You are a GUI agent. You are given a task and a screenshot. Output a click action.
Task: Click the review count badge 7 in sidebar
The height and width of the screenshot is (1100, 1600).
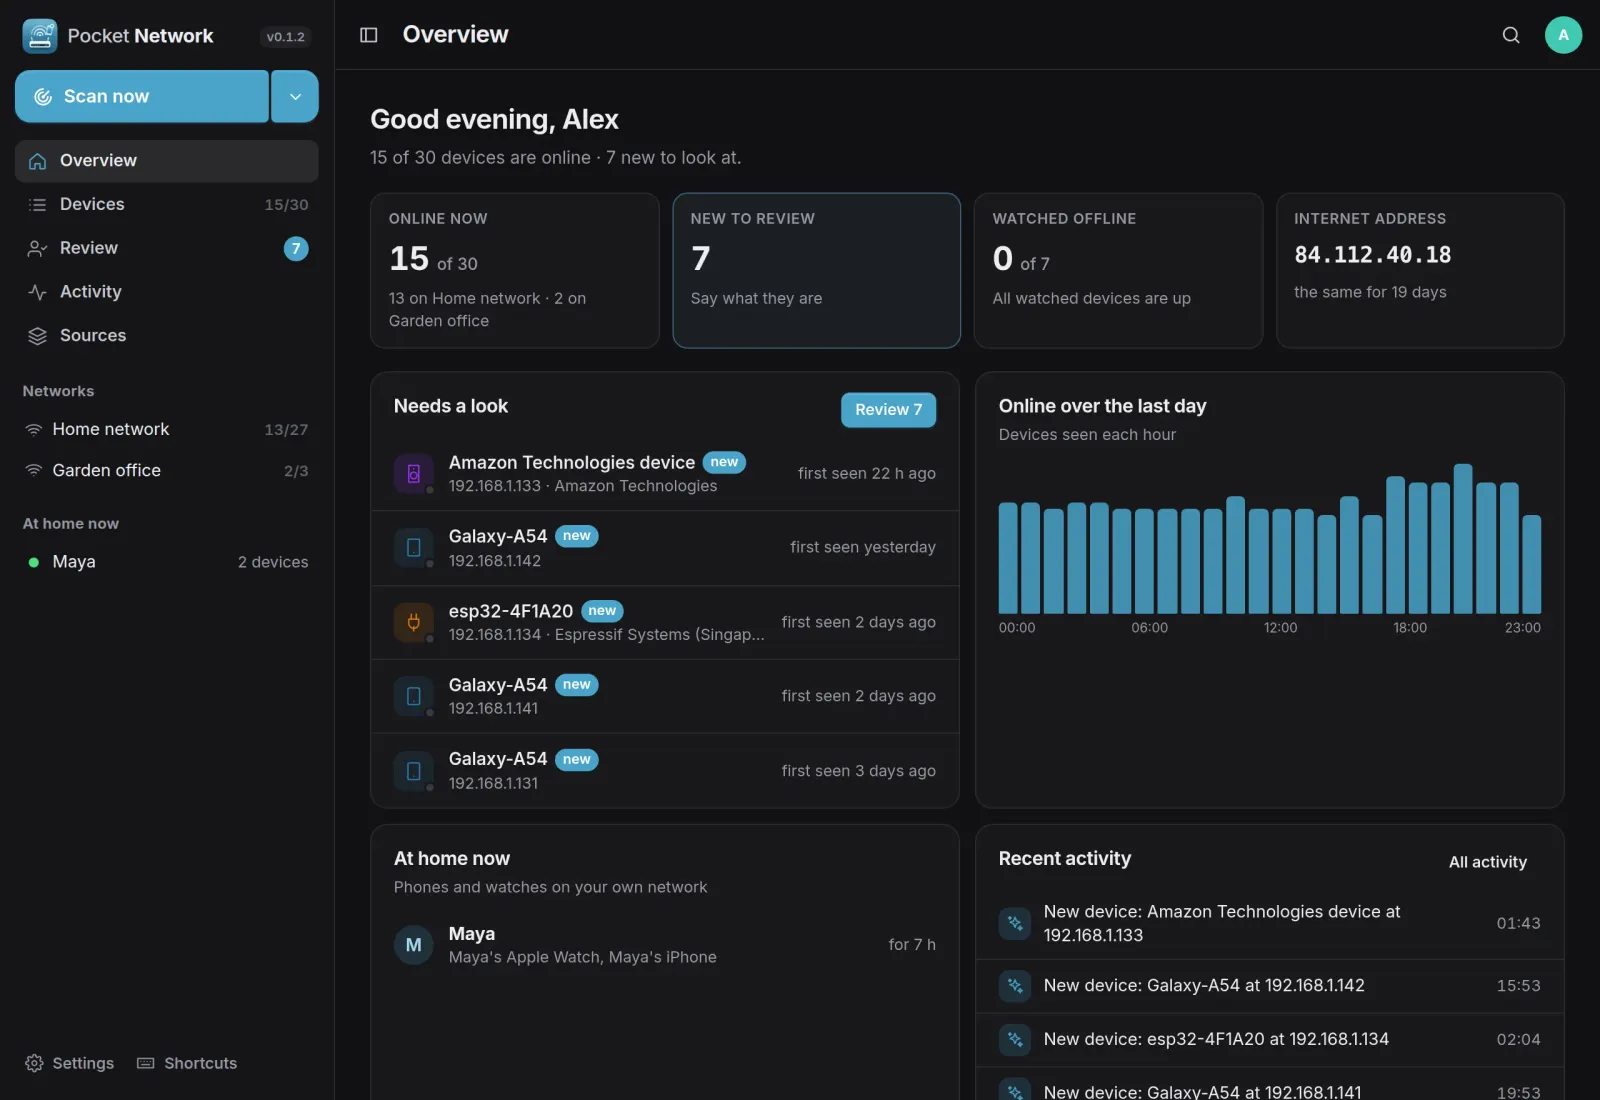pyautogui.click(x=296, y=249)
